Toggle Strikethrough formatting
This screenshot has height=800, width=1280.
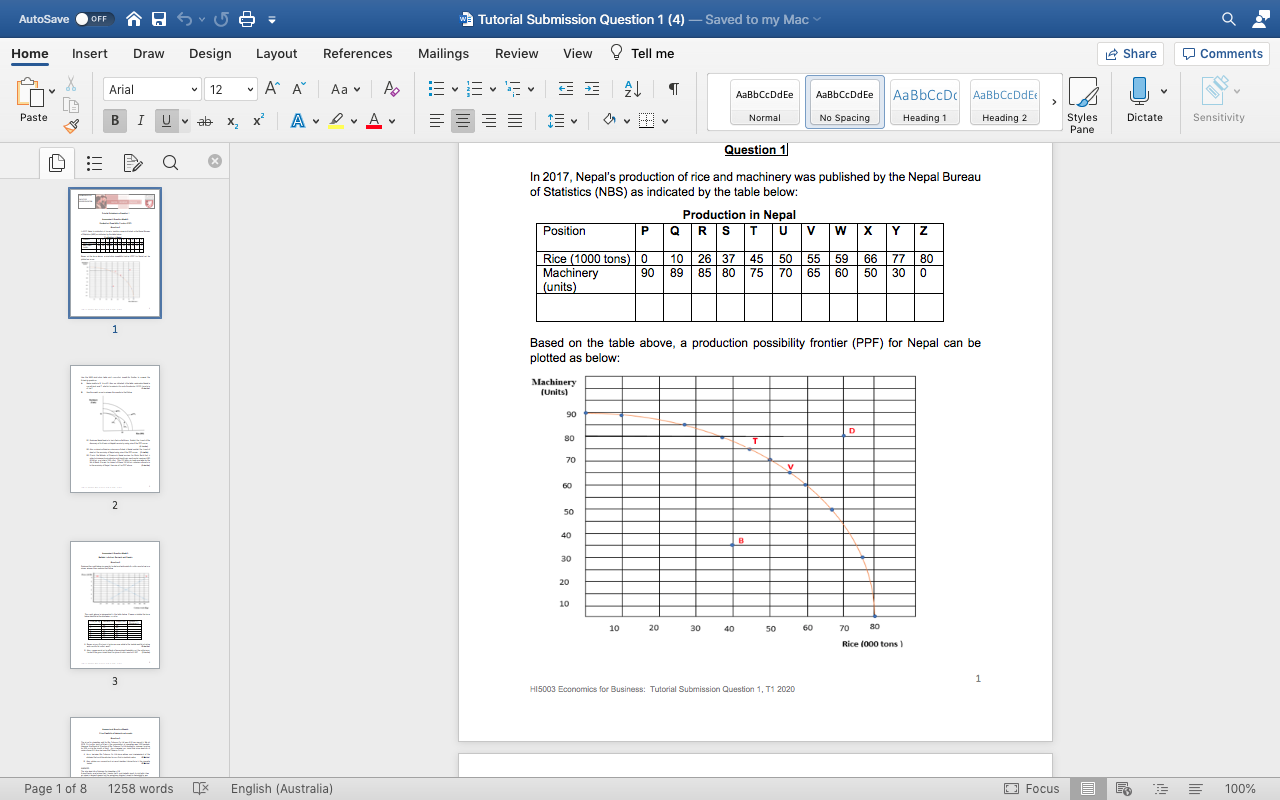pos(205,121)
